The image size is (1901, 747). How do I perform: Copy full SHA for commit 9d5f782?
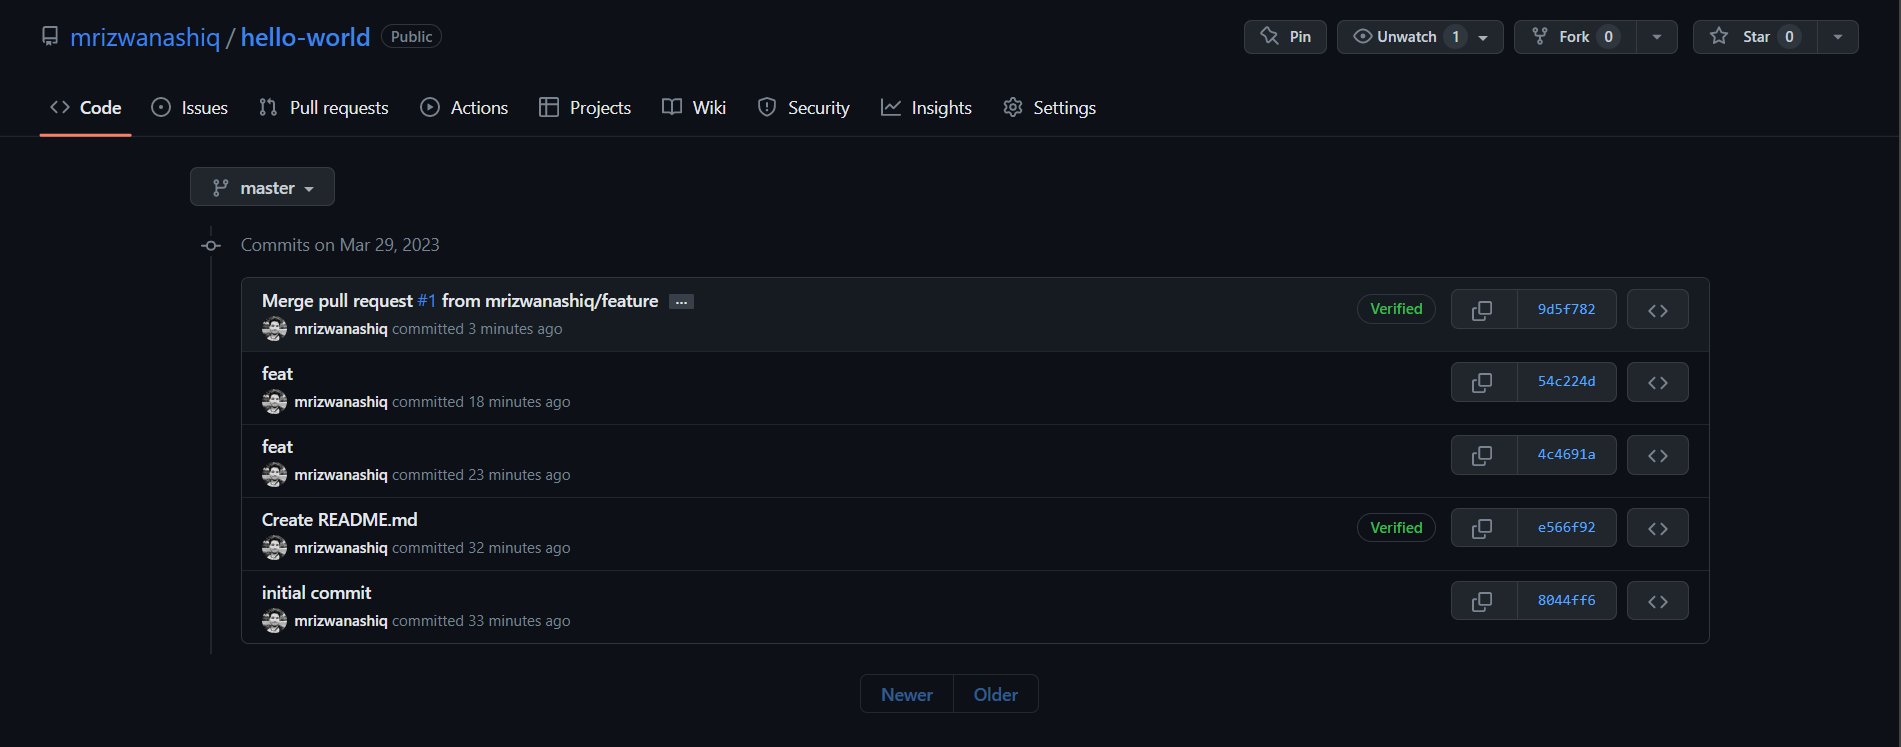tap(1484, 310)
